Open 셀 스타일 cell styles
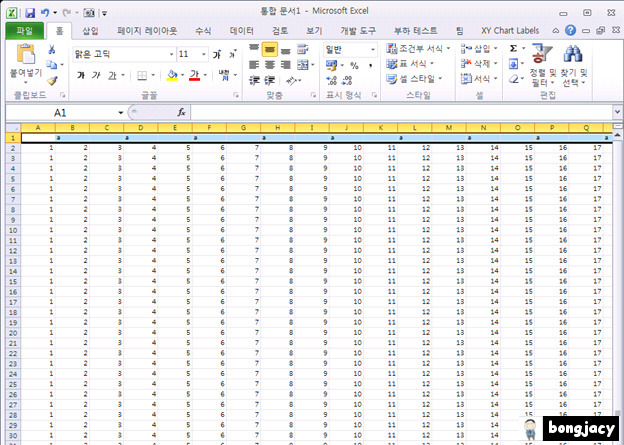The height and width of the screenshot is (445, 624). coord(414,79)
